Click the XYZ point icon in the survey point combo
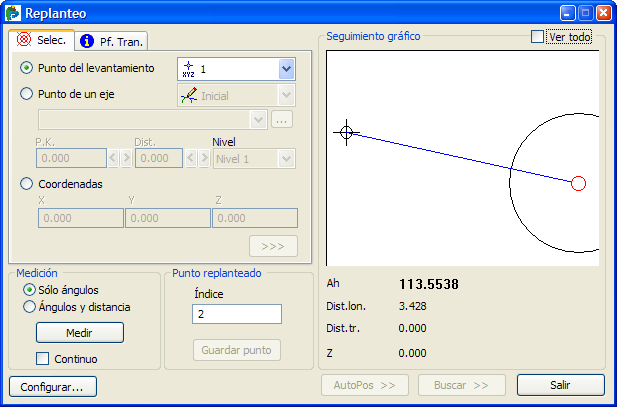The height and width of the screenshot is (407, 617). [188, 68]
